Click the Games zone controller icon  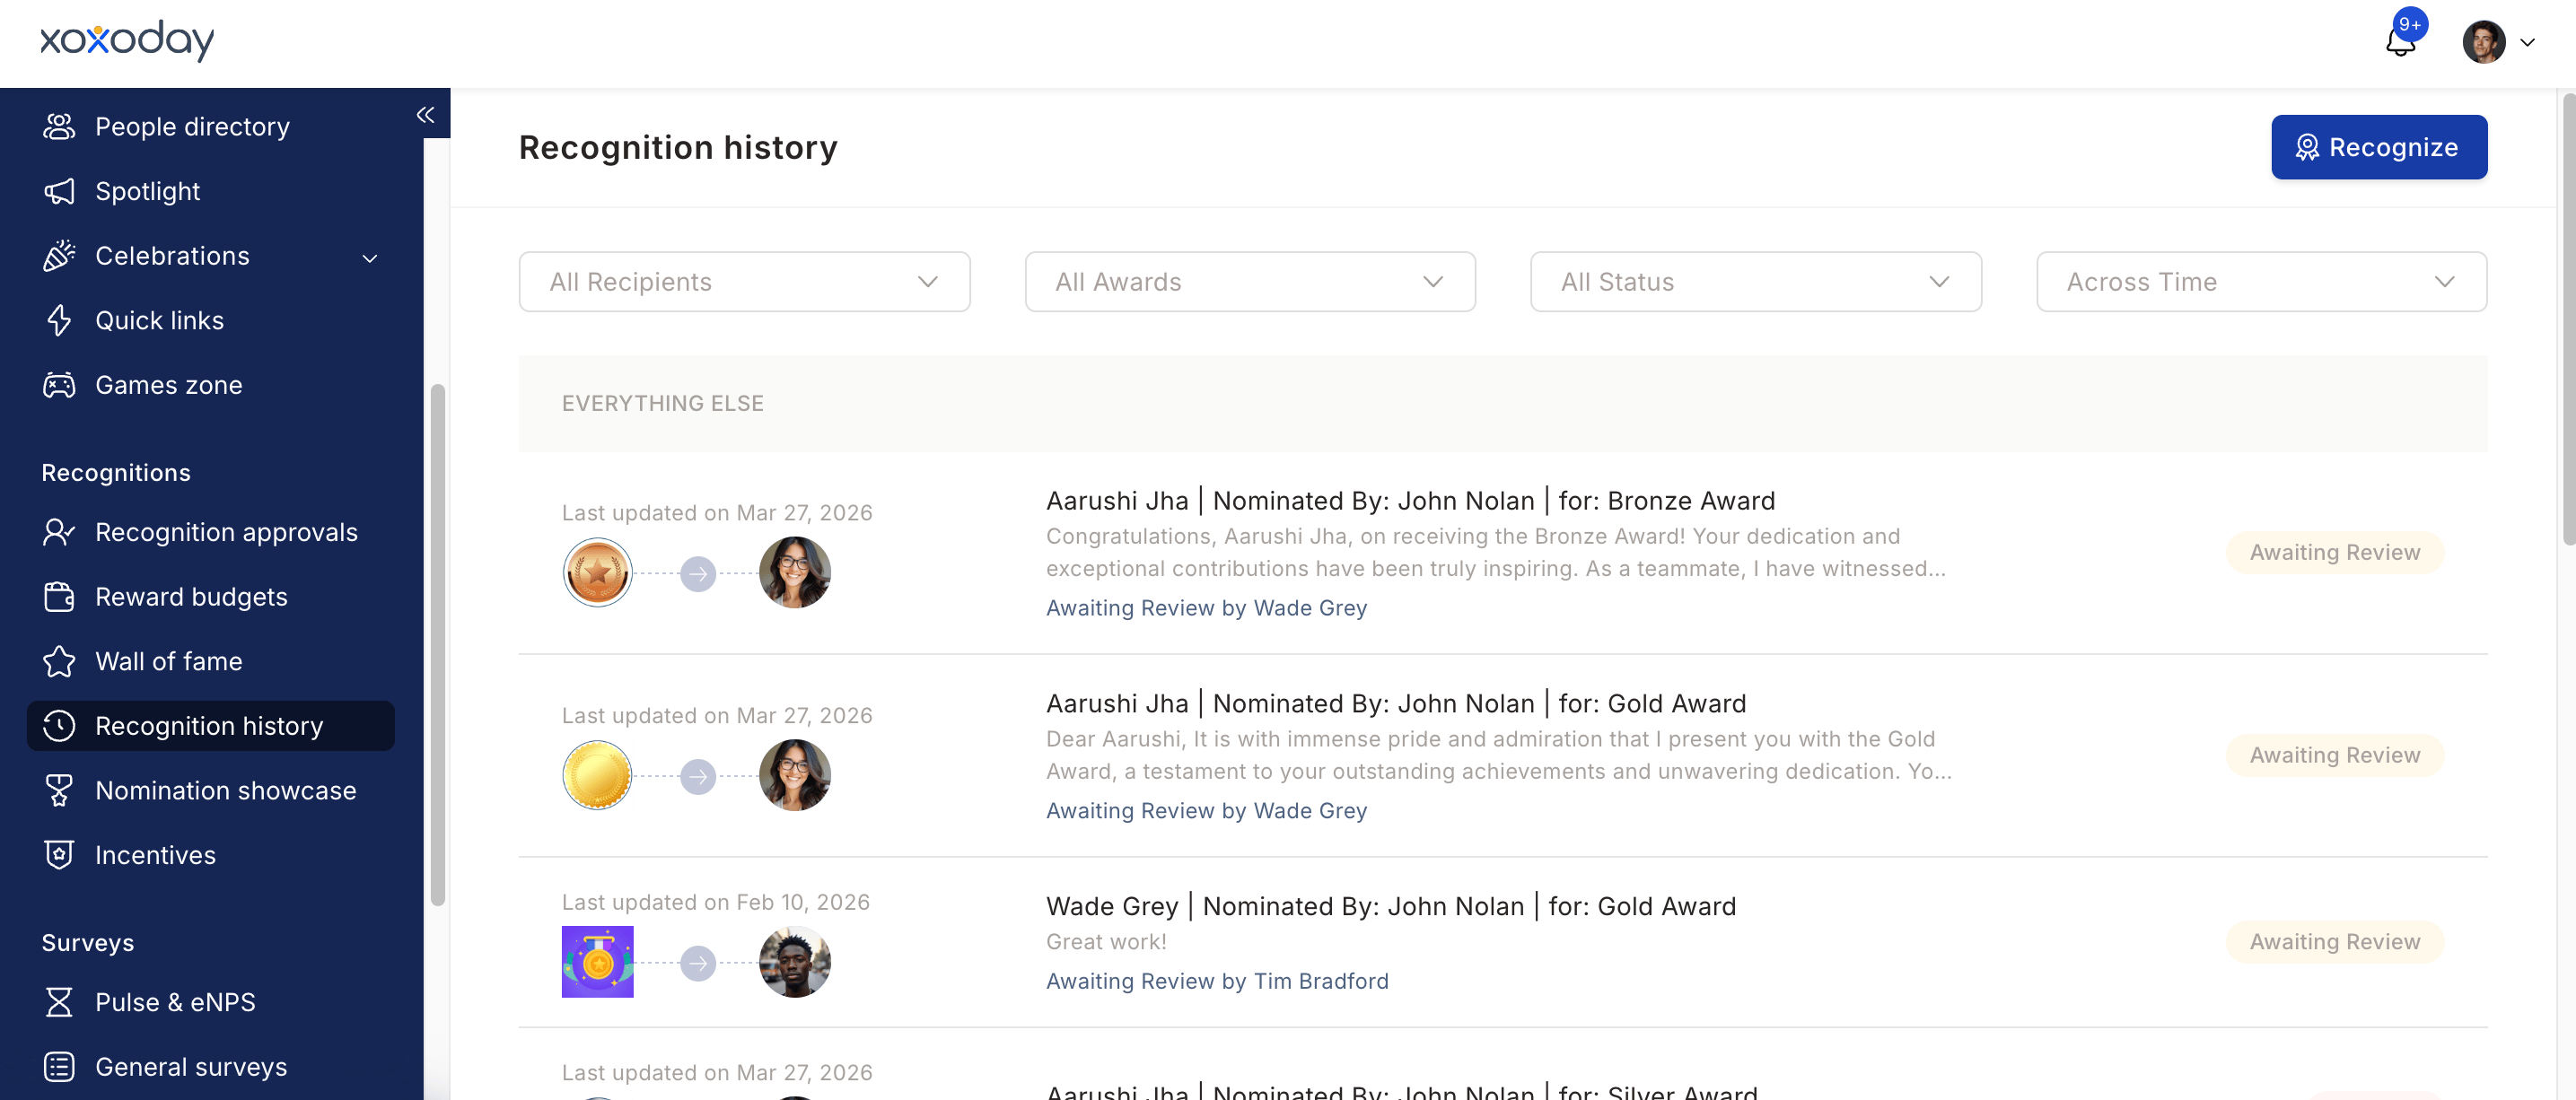pyautogui.click(x=59, y=385)
